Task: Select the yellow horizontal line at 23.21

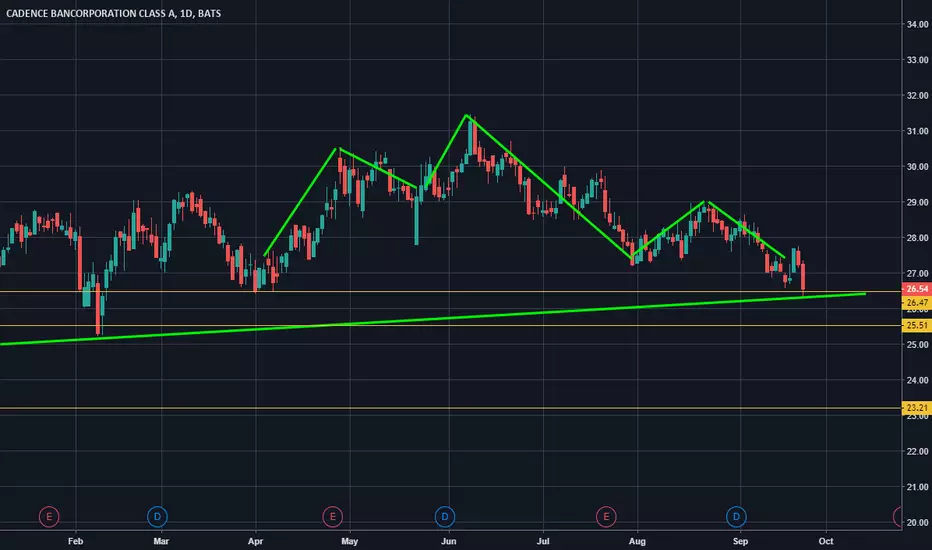Action: point(451,408)
